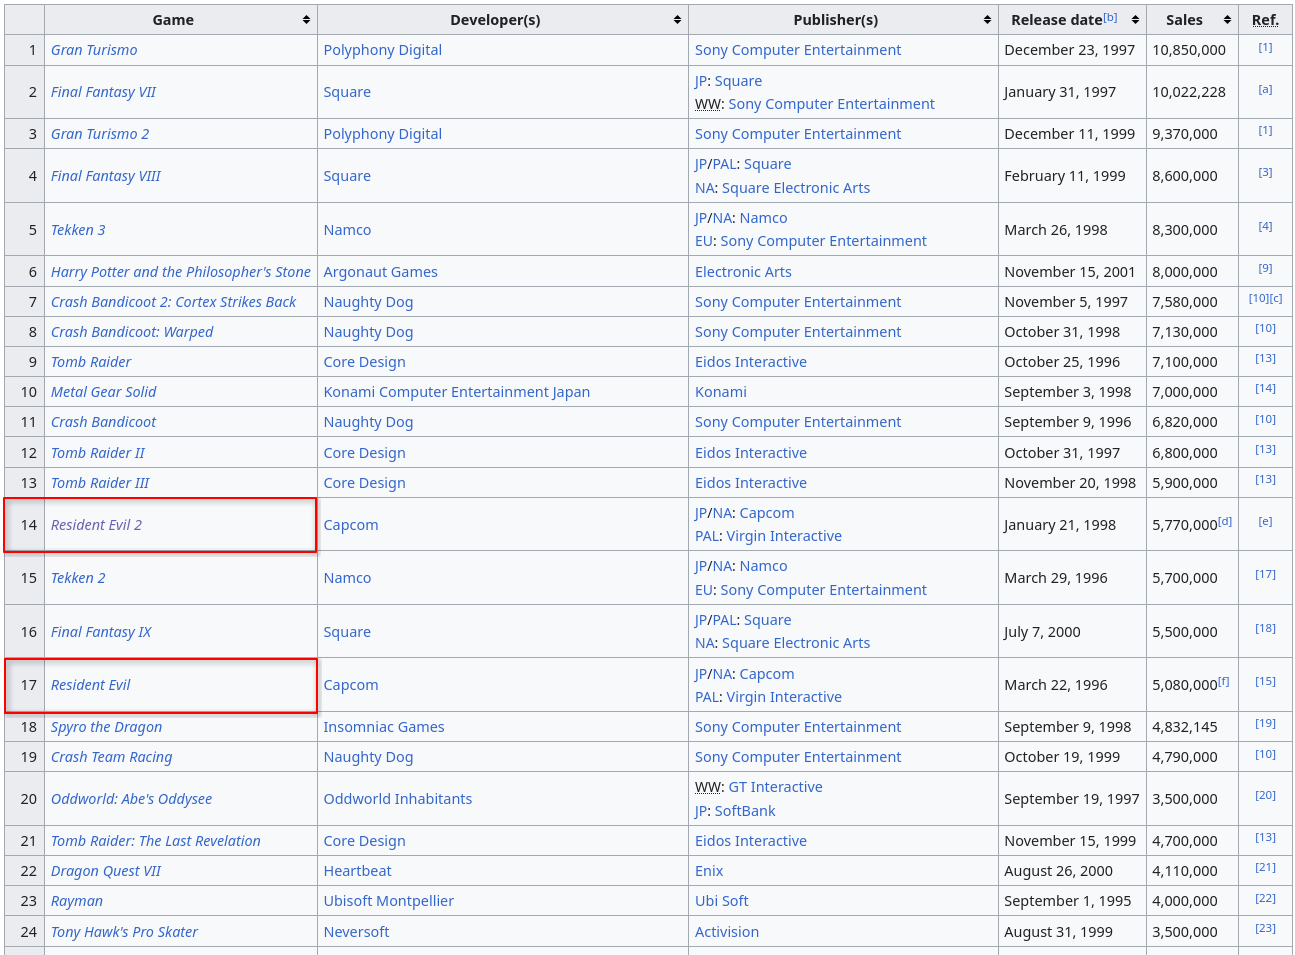The image size is (1295, 955).
Task: Click the Ubisoft Montpellier link
Action: click(x=388, y=901)
